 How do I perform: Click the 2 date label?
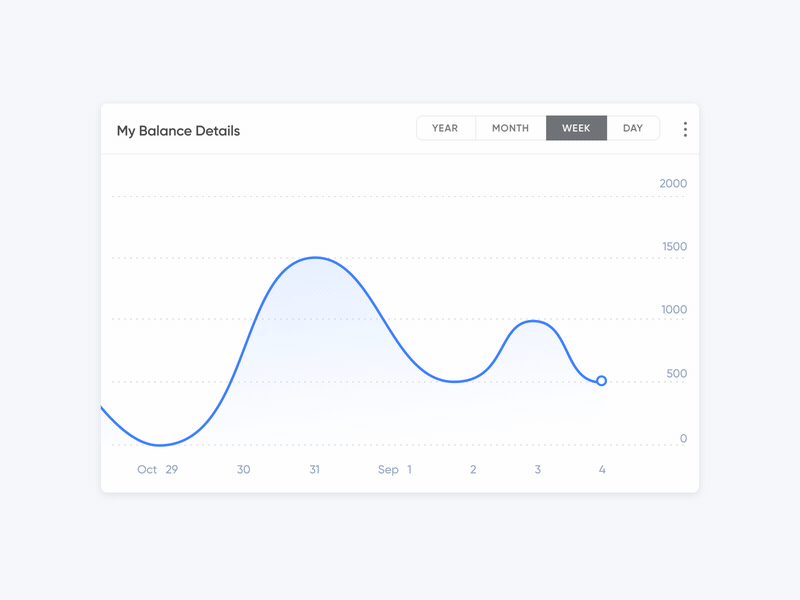point(473,469)
